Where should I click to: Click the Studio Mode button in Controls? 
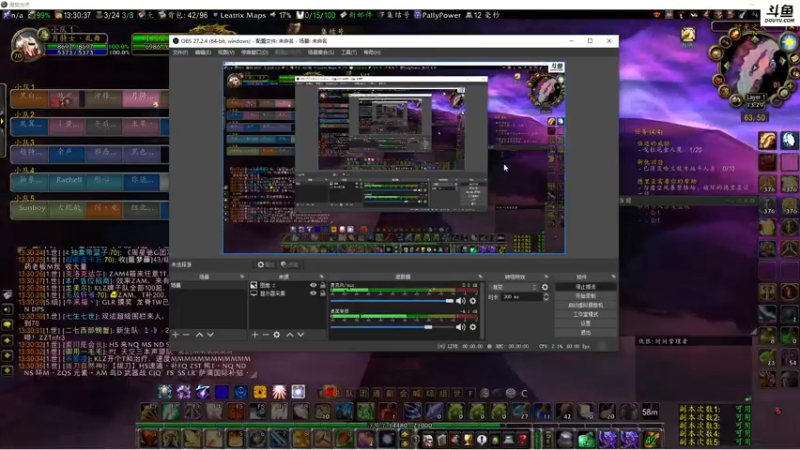pos(585,314)
